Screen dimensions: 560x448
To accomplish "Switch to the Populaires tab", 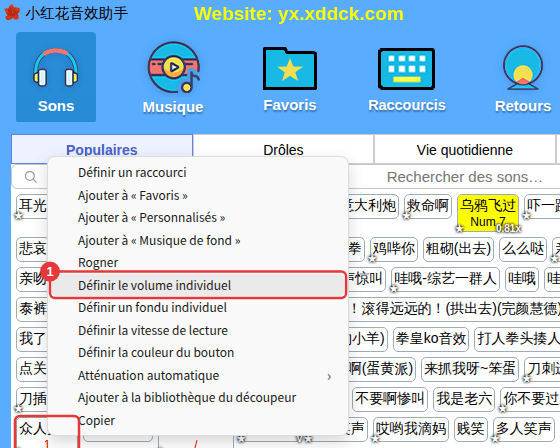I will pyautogui.click(x=102, y=150).
